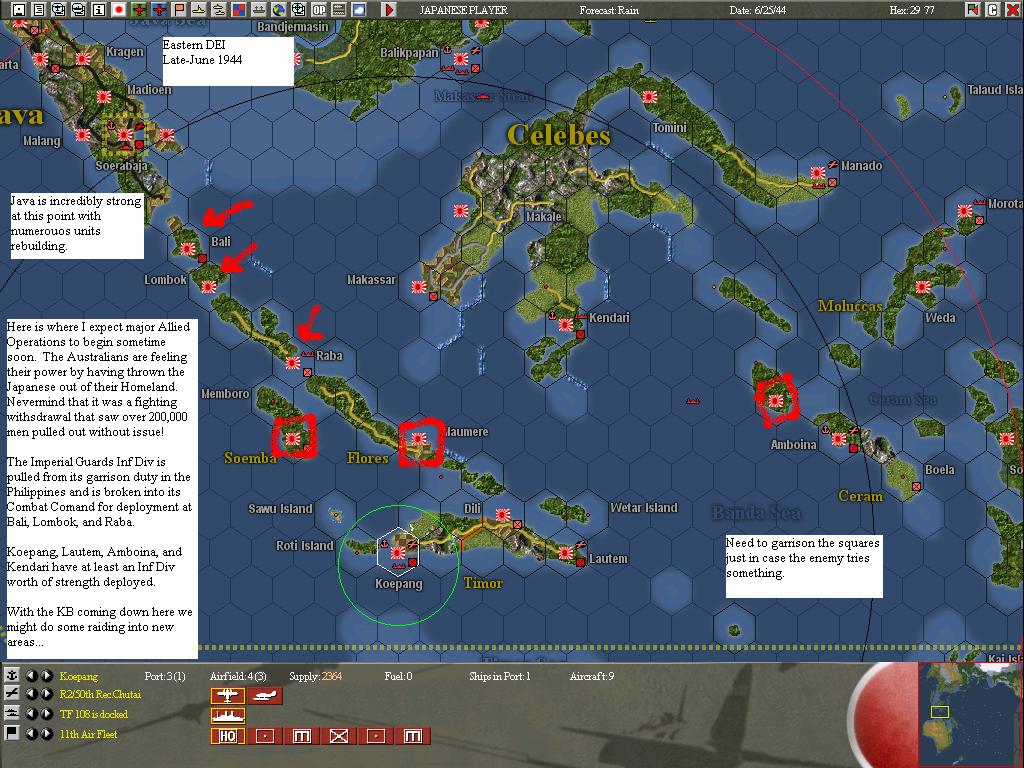1024x768 pixels.
Task: Click the 'Aircraft: 9' text
Action: click(x=592, y=676)
